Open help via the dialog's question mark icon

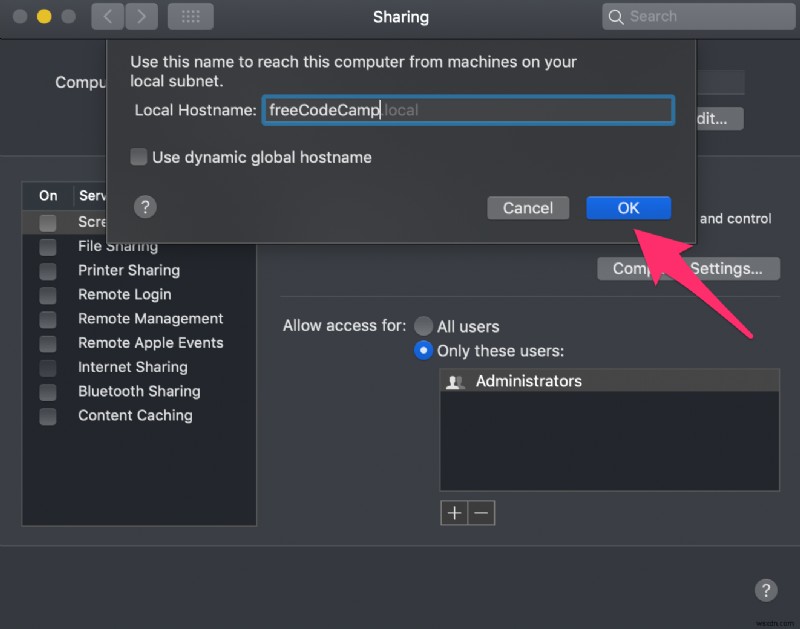coord(145,207)
